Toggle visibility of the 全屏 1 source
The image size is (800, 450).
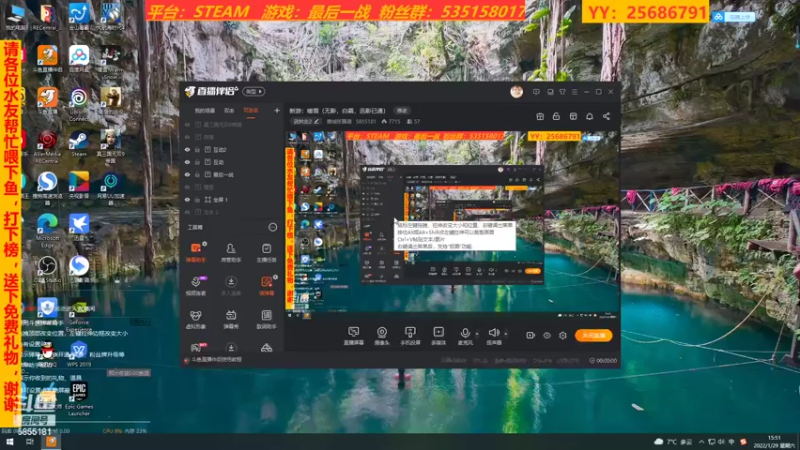point(187,199)
